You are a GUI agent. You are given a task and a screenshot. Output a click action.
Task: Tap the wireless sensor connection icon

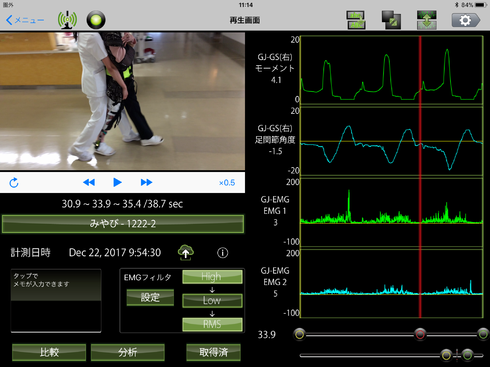[x=67, y=20]
